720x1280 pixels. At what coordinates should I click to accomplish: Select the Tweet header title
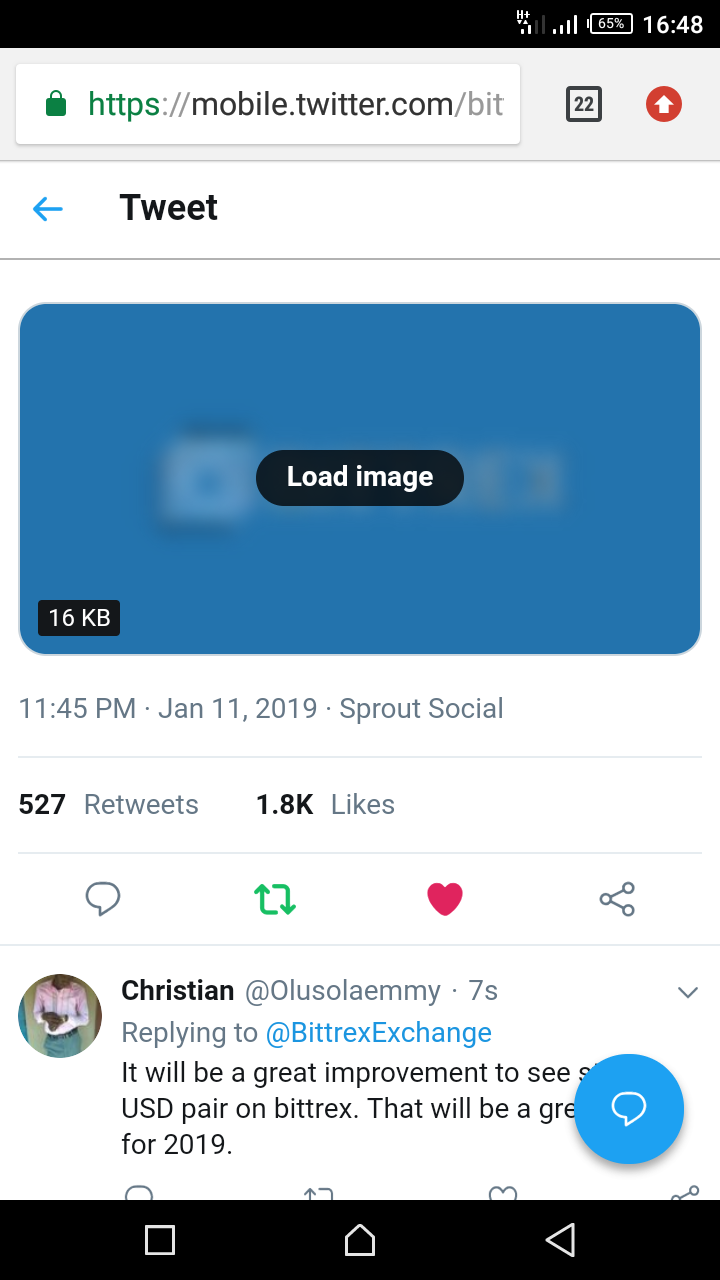[x=168, y=207]
